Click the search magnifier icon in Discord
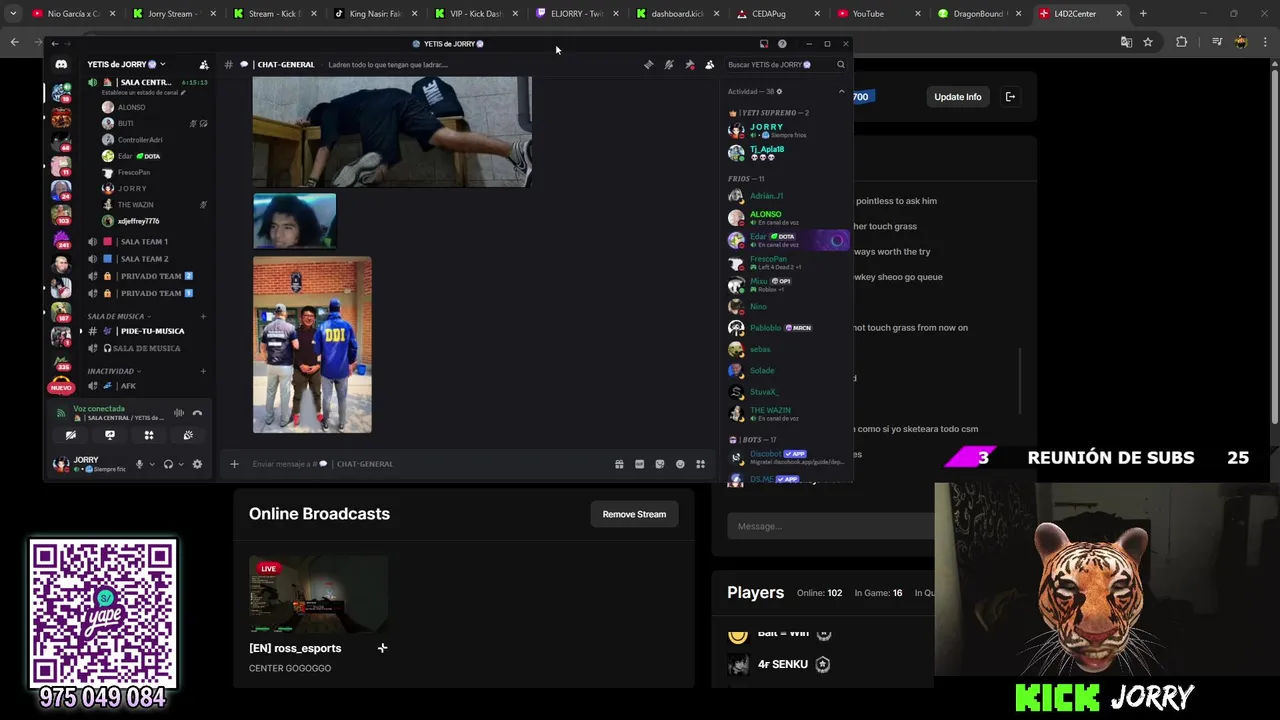 point(841,64)
